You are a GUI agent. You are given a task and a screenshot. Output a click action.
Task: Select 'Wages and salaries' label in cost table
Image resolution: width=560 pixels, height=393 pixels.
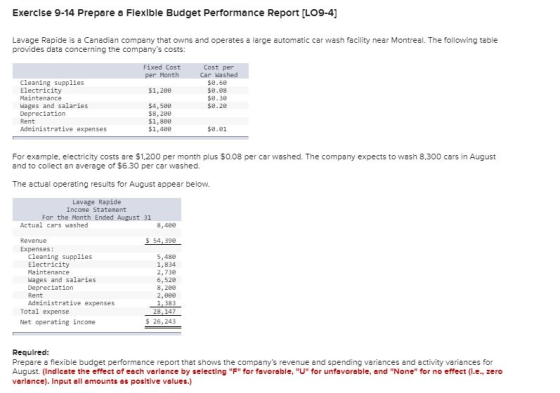tap(54, 106)
